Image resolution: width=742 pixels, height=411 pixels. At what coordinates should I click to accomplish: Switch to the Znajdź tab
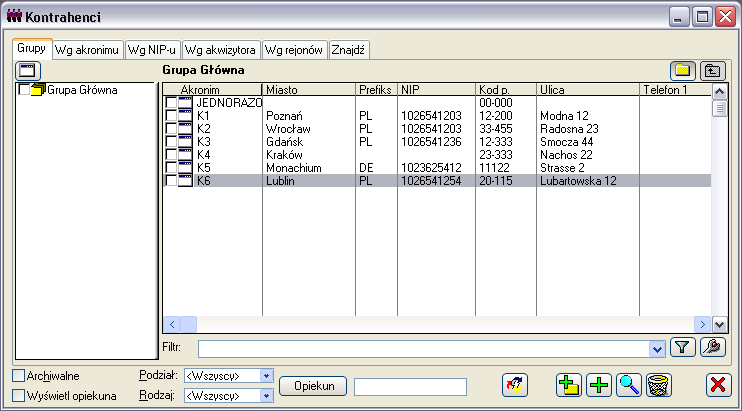348,50
